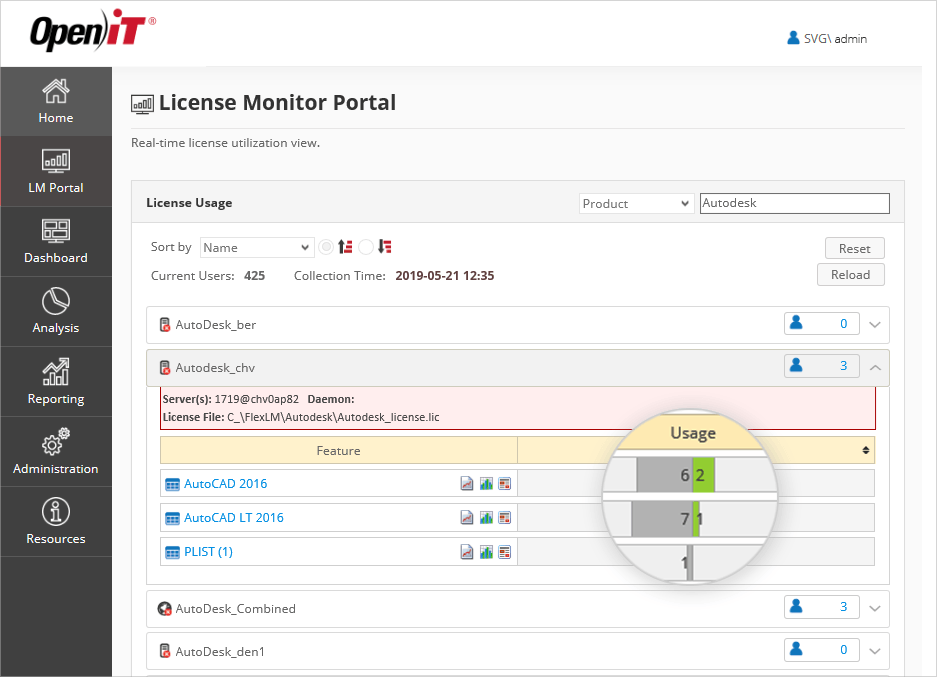Select the ascending sort radio button
This screenshot has height=677, width=937.
point(326,247)
